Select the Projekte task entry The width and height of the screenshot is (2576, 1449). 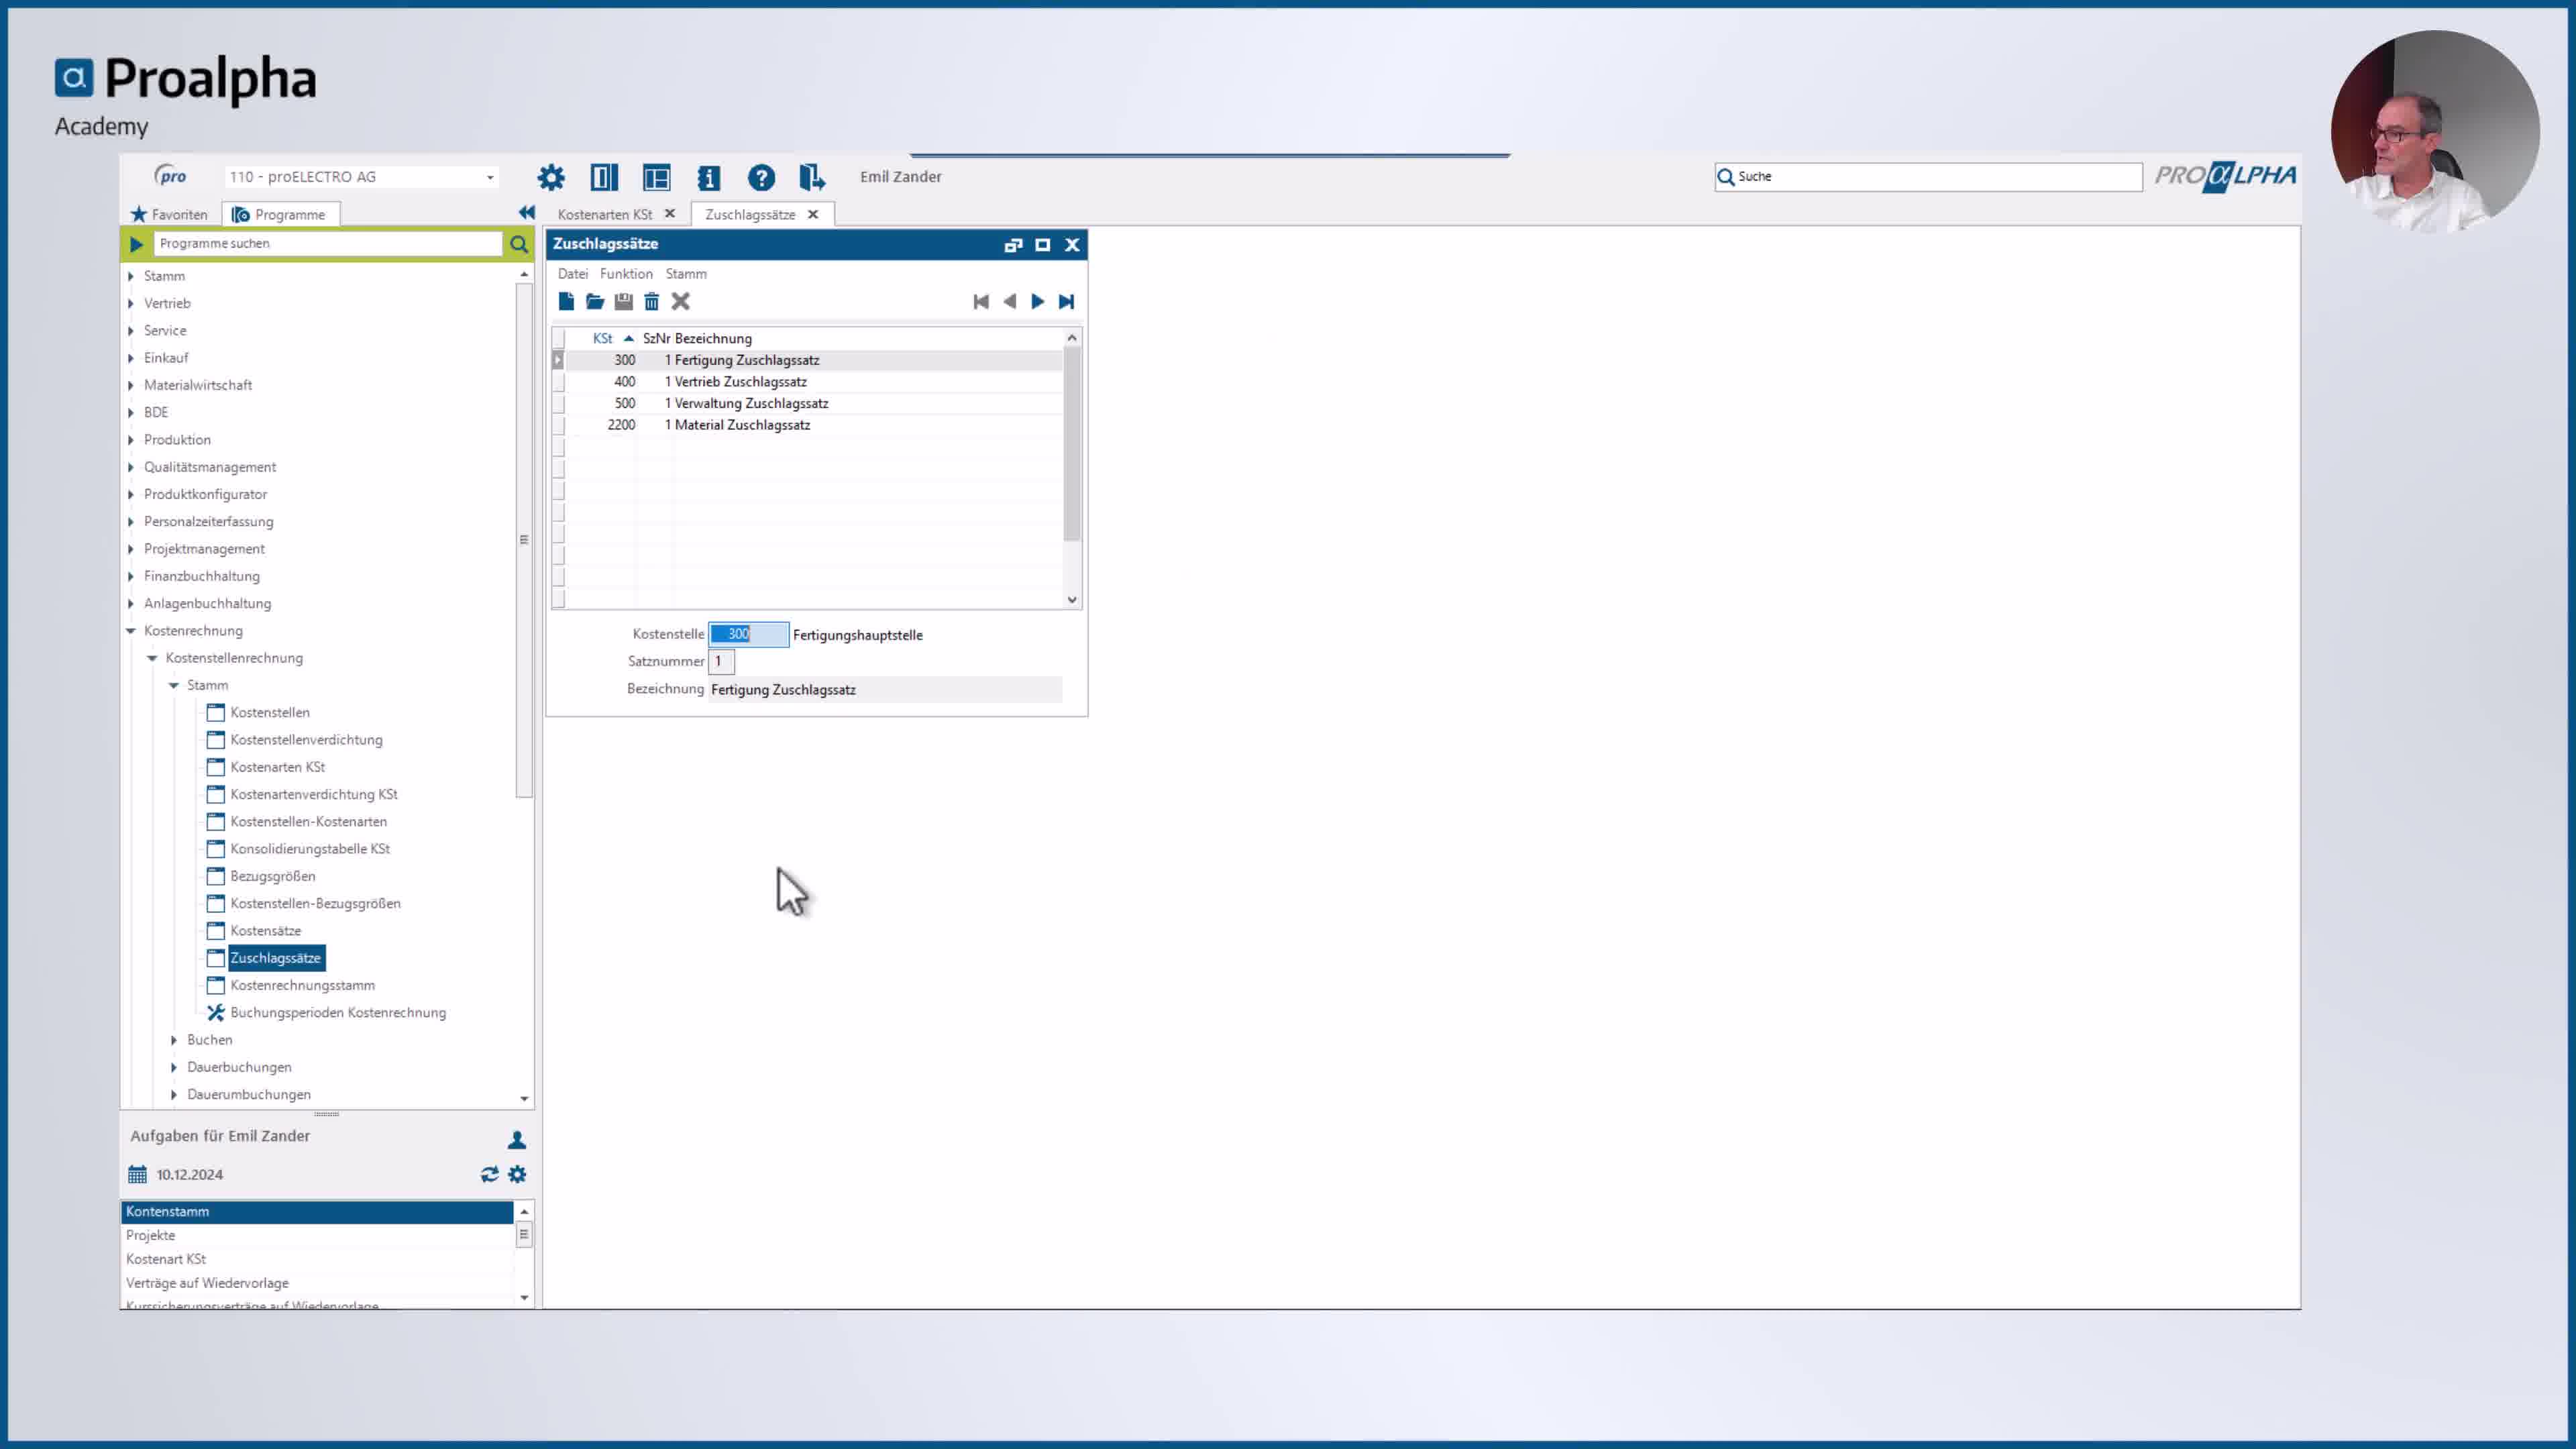[x=317, y=1235]
